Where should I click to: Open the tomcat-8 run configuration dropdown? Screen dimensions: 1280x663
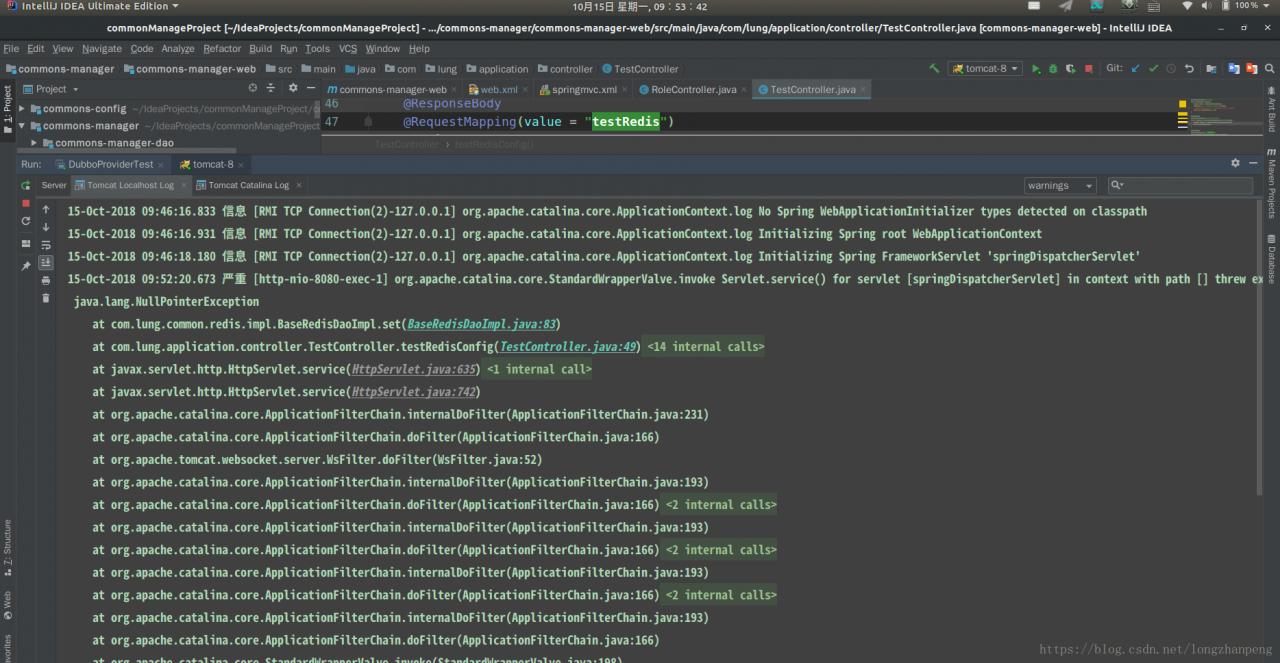(985, 69)
